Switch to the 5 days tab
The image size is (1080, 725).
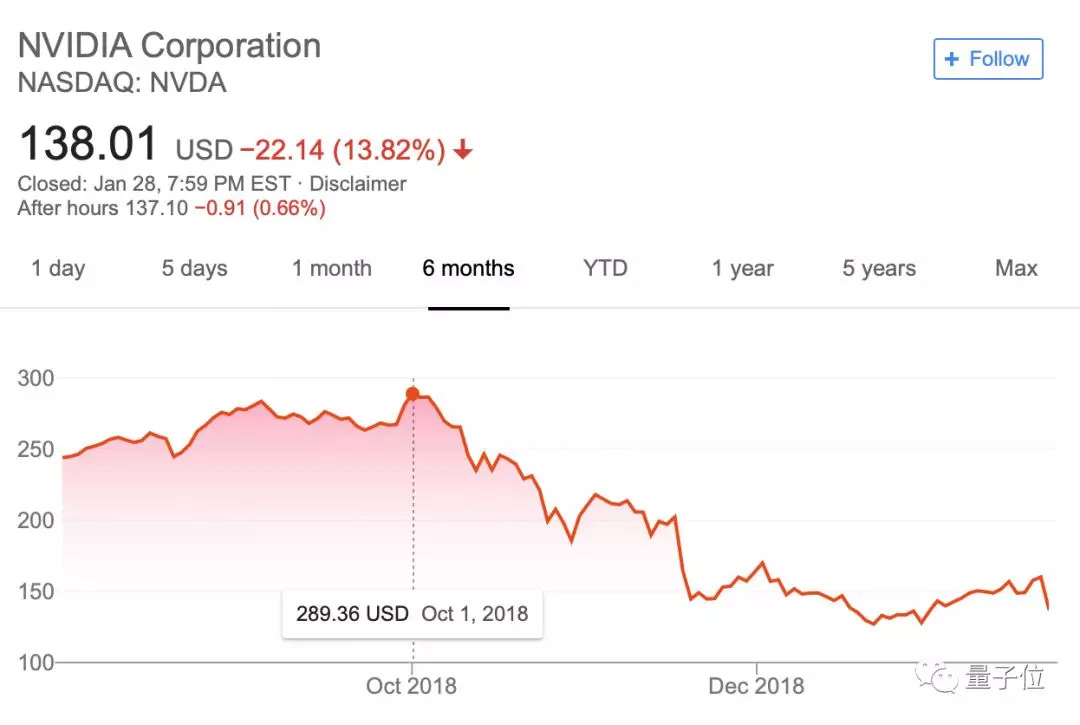click(194, 268)
